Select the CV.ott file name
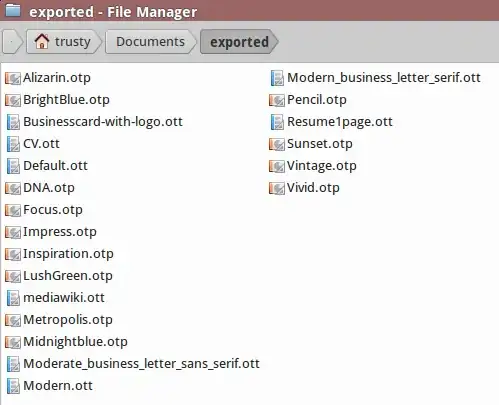Viewport: 499px width, 405px height. click(x=41, y=144)
